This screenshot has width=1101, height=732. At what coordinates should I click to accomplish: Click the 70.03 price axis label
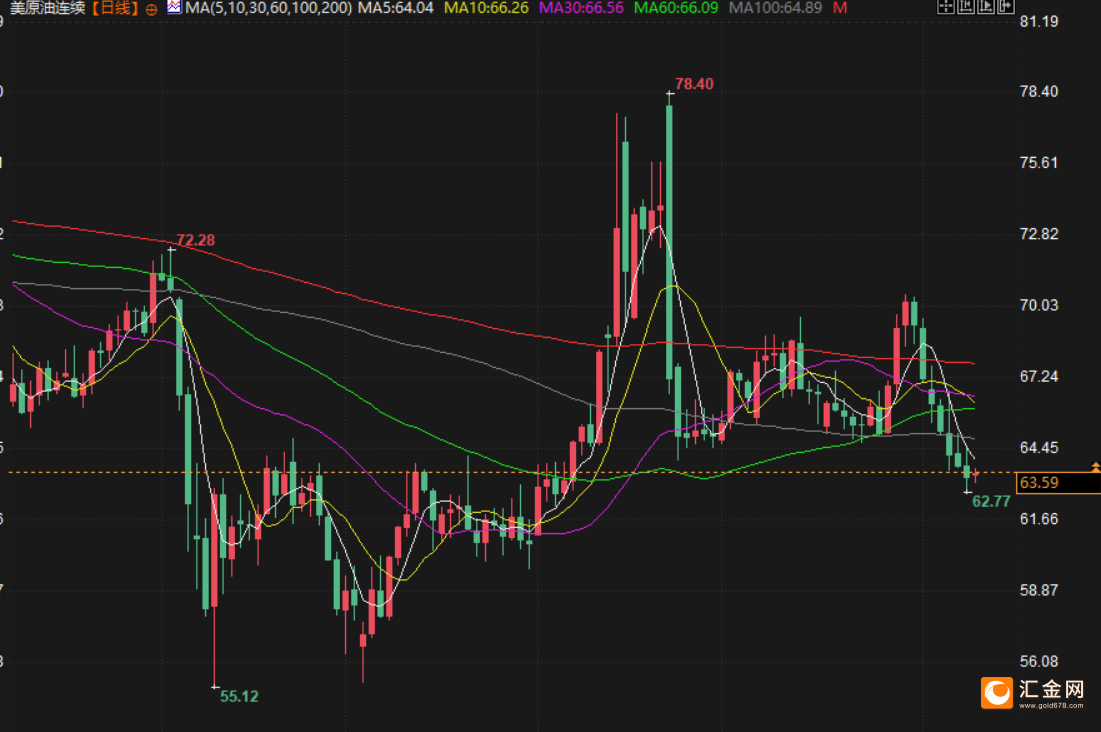1039,305
